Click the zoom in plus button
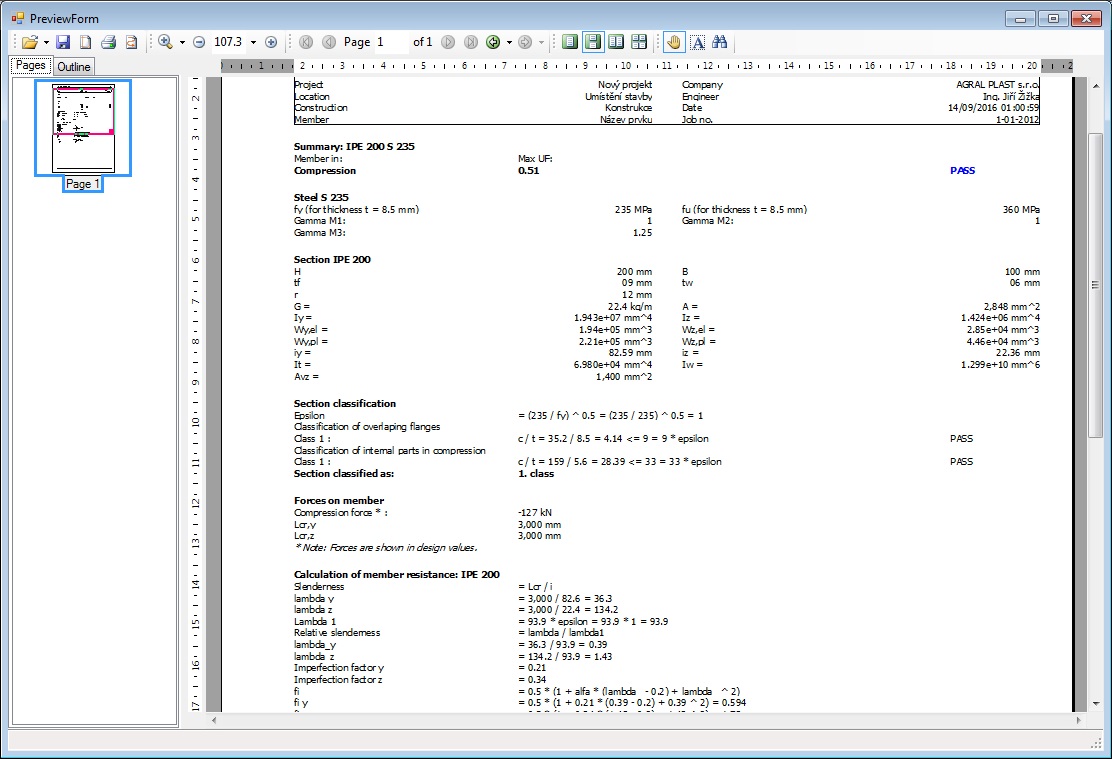Image resolution: width=1112 pixels, height=759 pixels. coord(271,42)
